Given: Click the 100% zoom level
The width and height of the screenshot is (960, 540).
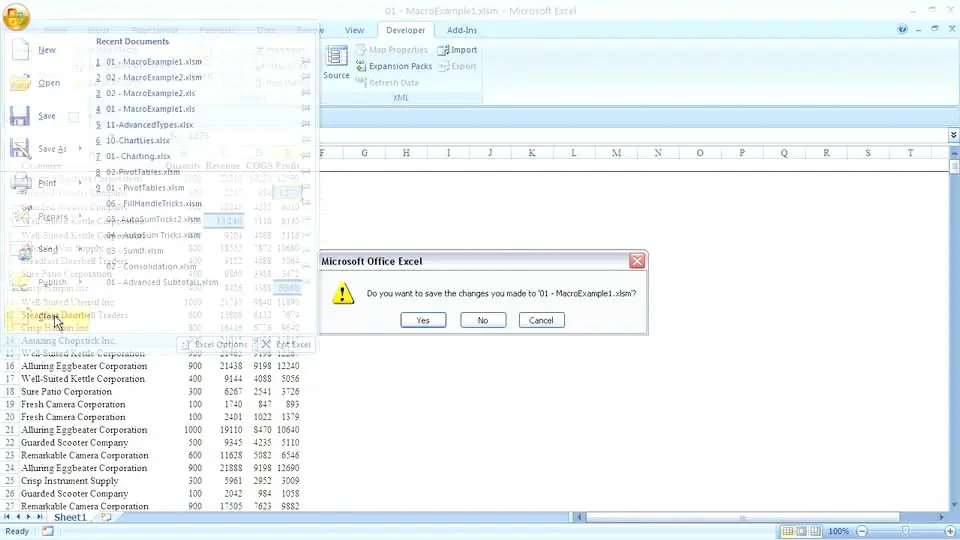Looking at the screenshot, I should [x=838, y=531].
